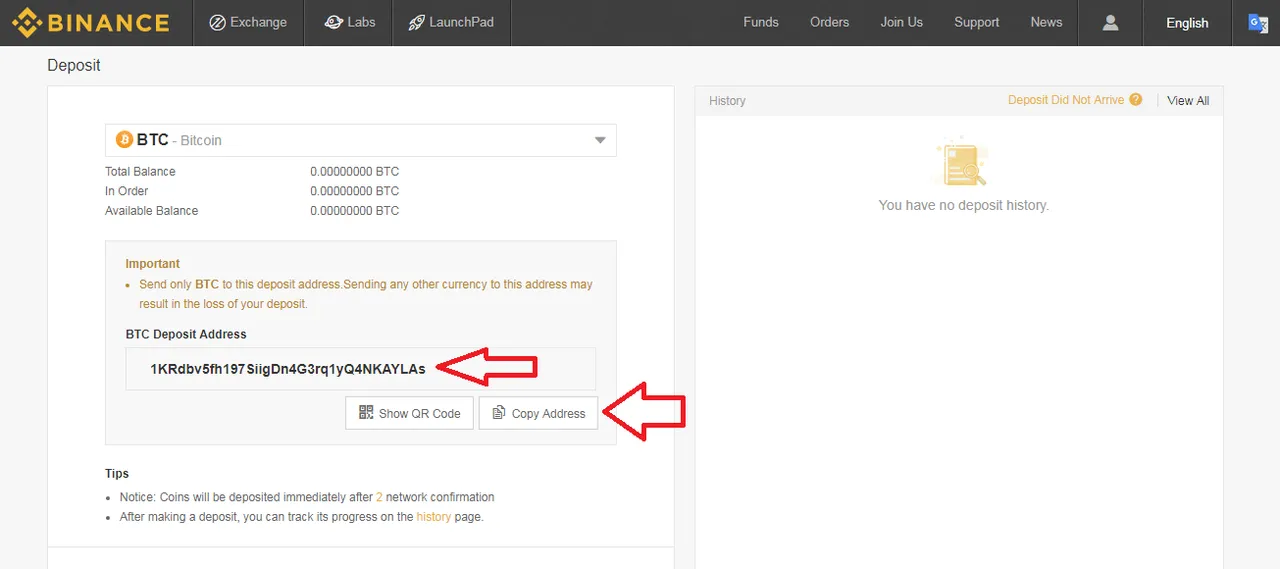Click the dropdown arrow of coin selector
Screen dimensions: 1280x569
pos(600,140)
